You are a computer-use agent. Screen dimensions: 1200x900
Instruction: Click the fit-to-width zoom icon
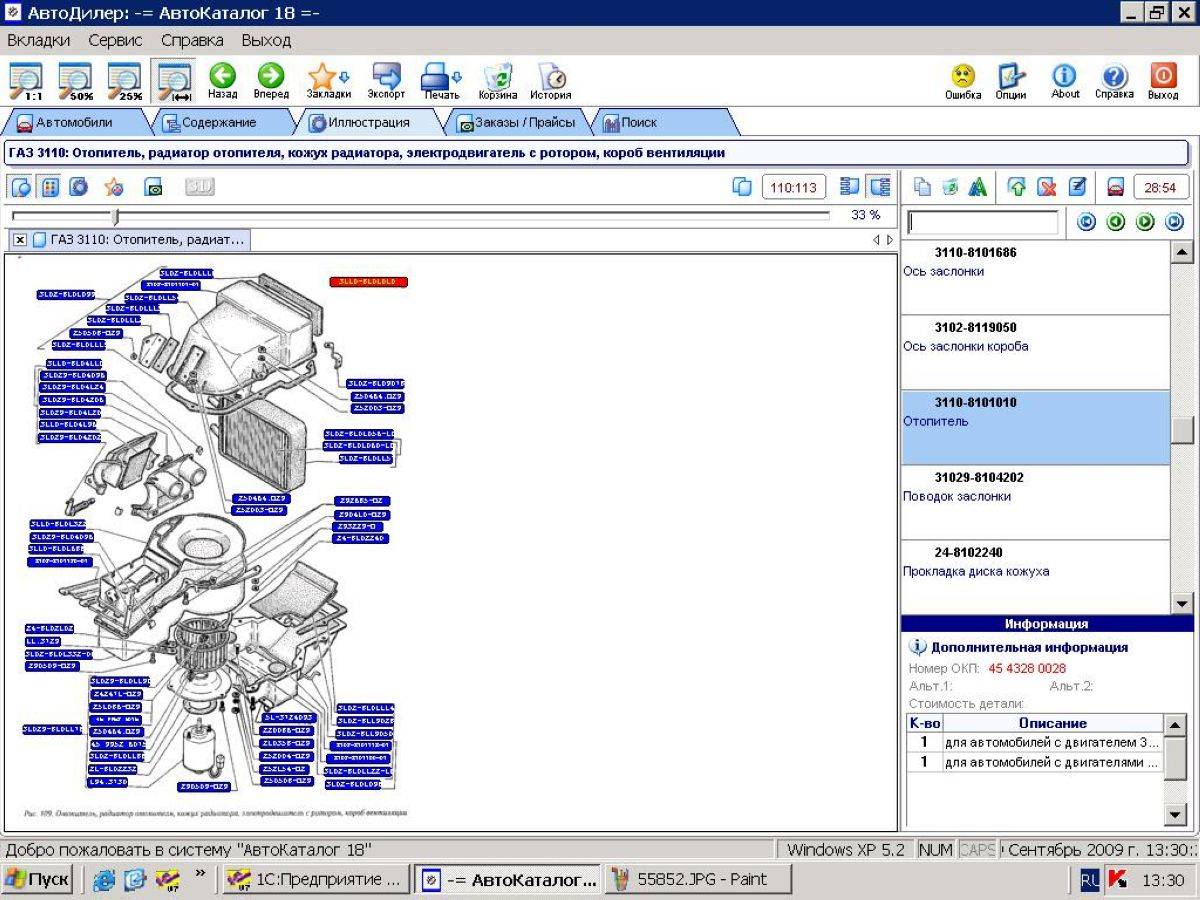click(x=174, y=80)
